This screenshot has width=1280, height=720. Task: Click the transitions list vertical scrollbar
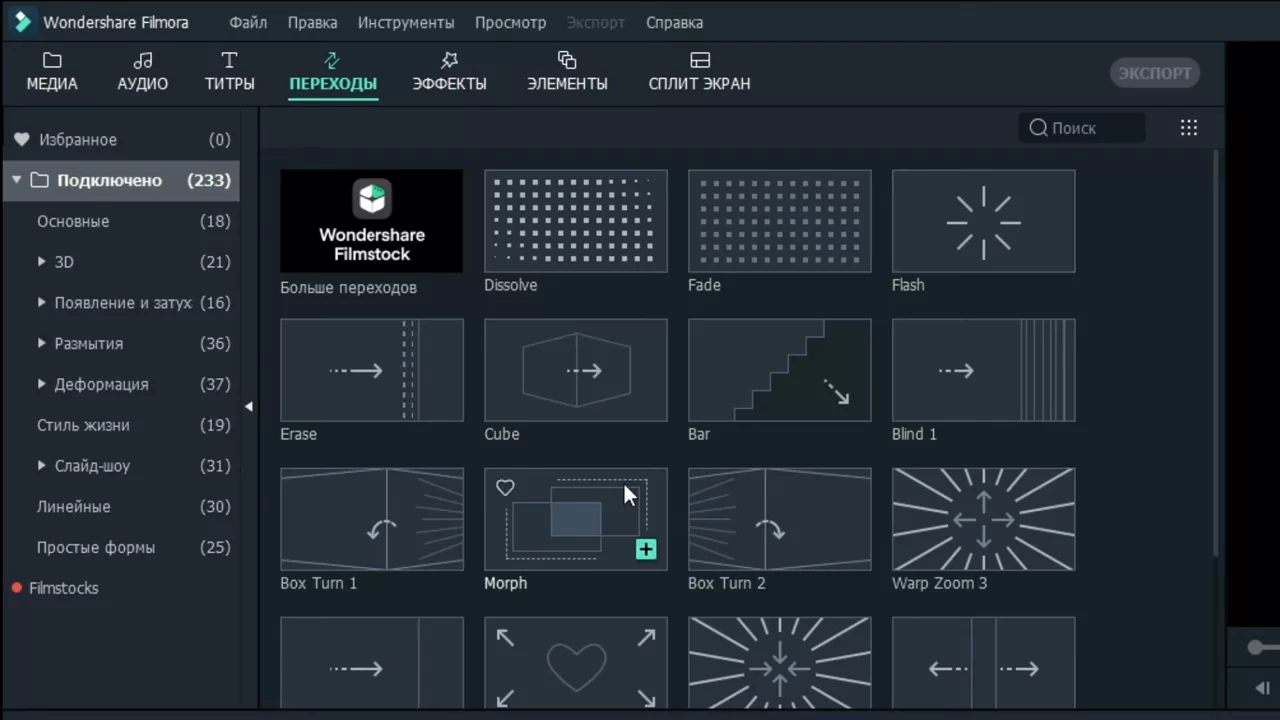tap(1216, 350)
